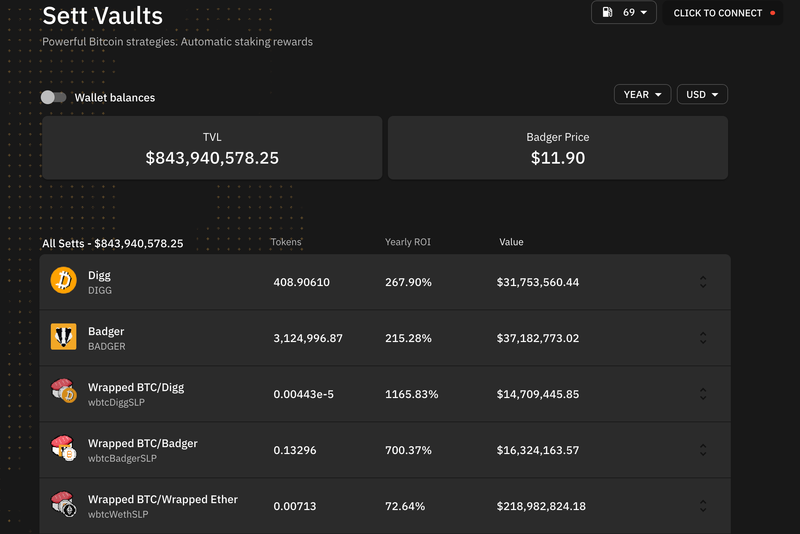Click the Yearly ROI column header
800x534 pixels.
pos(408,242)
